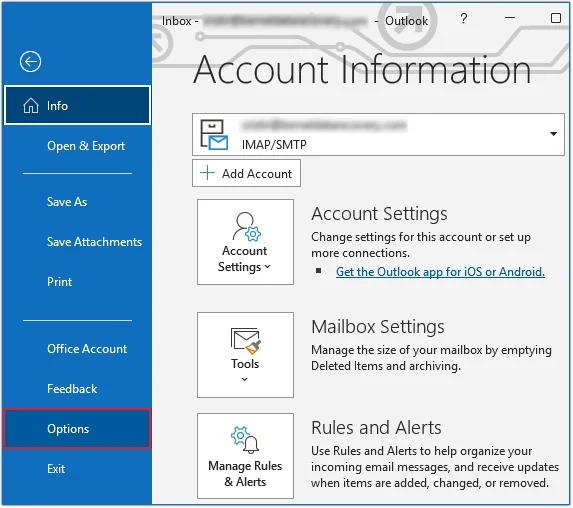Open the help question mark

[464, 18]
